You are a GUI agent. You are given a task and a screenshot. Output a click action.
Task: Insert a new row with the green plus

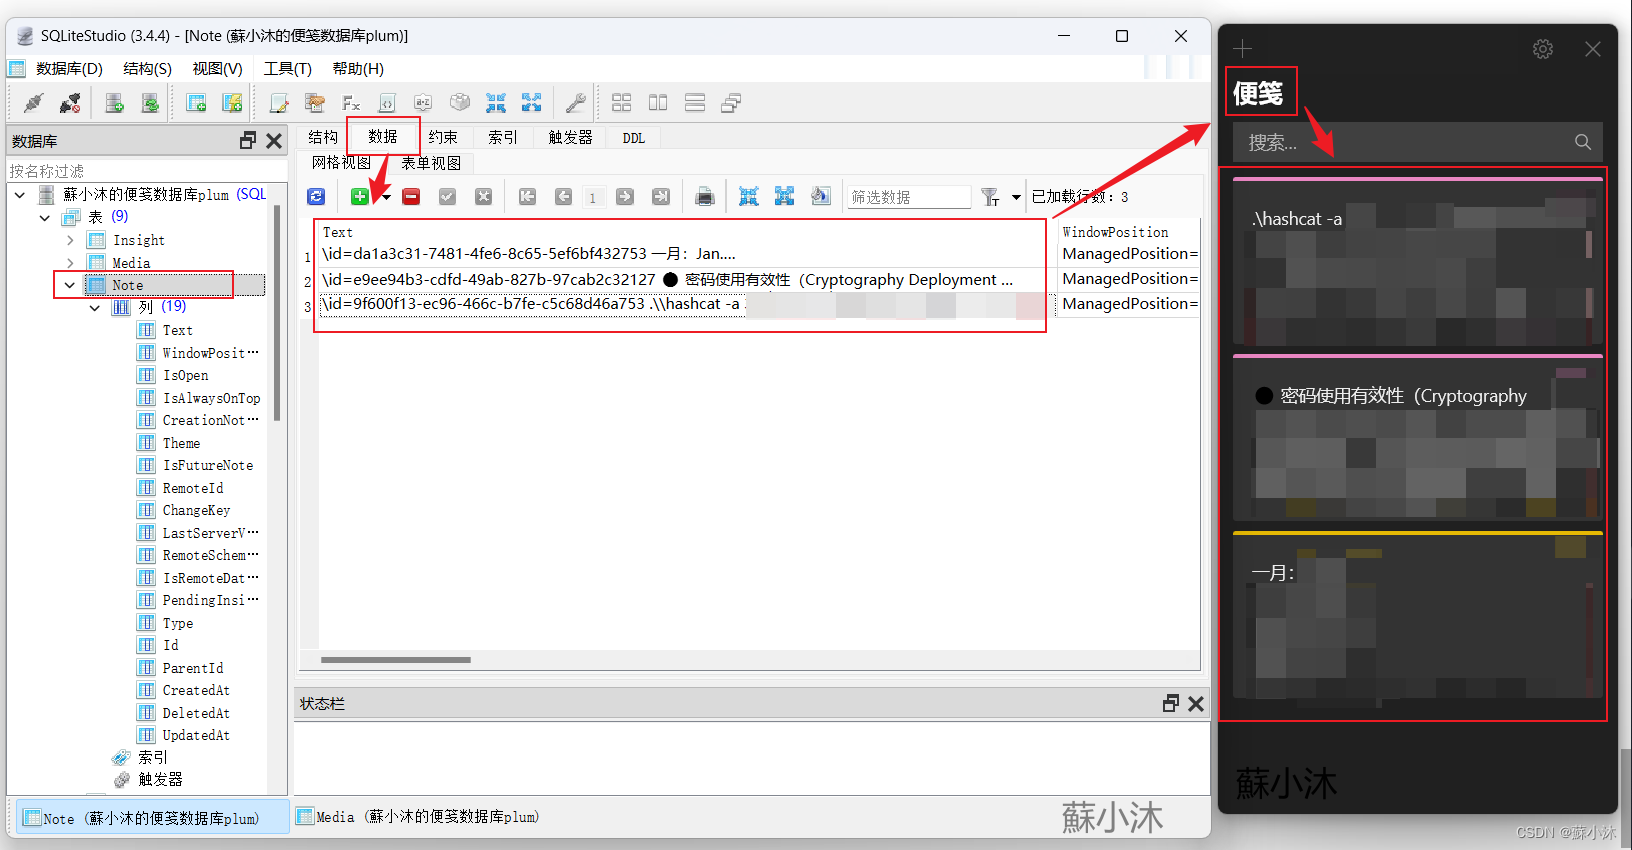[x=359, y=197]
